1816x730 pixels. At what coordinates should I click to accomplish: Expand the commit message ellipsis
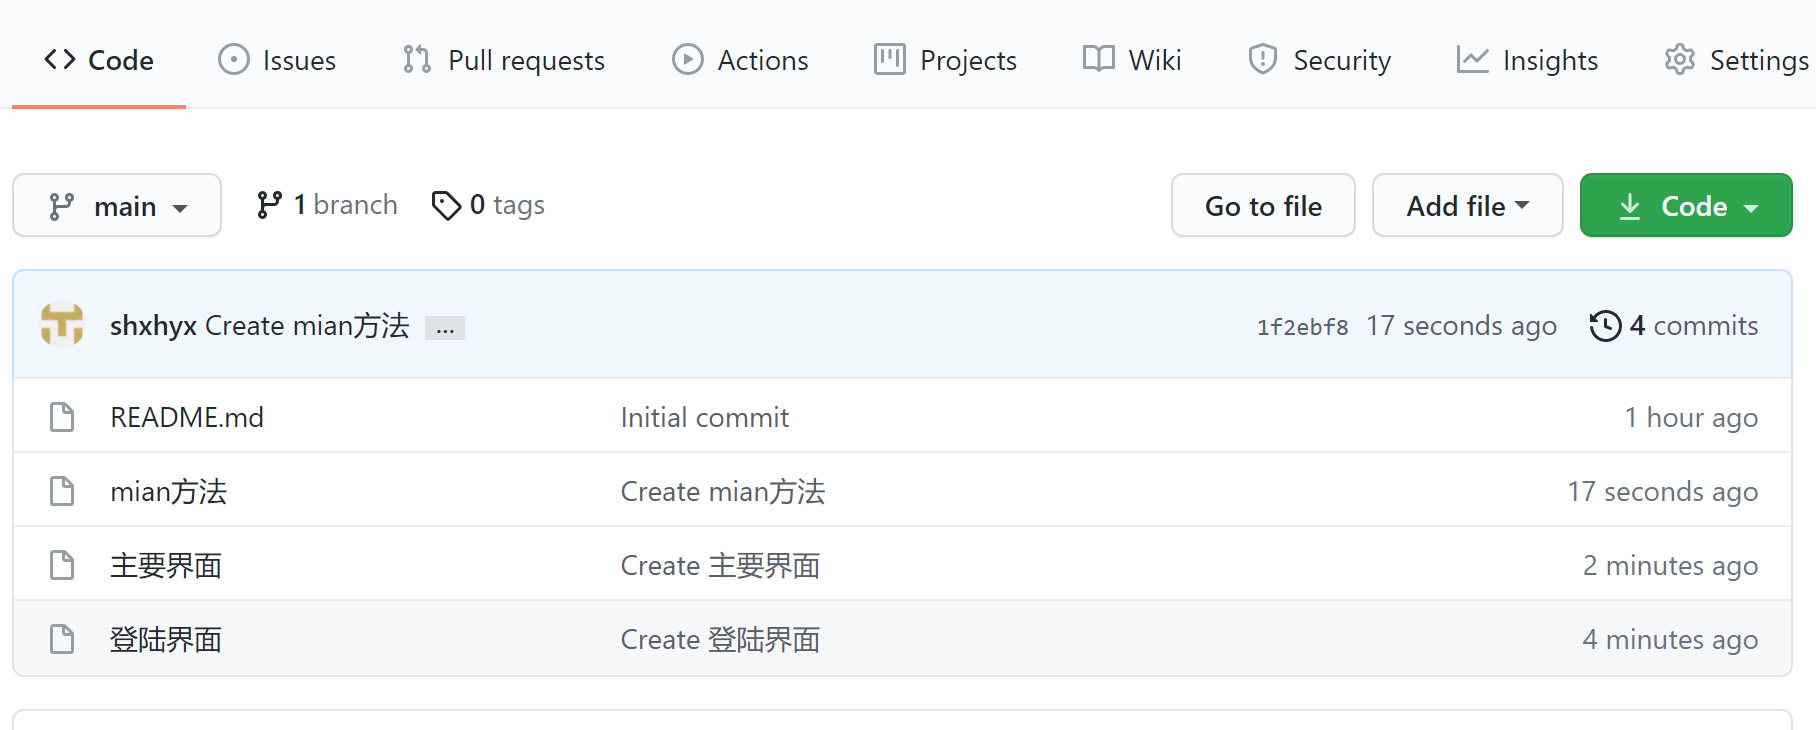coord(445,328)
